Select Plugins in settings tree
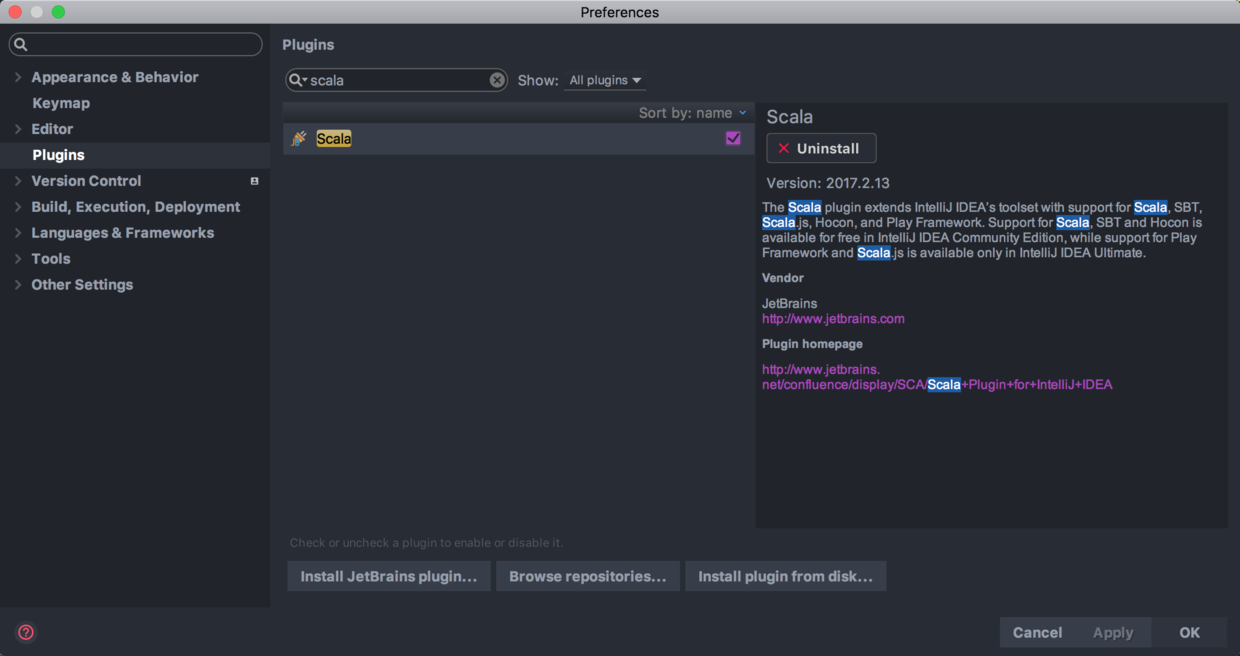 [58, 155]
